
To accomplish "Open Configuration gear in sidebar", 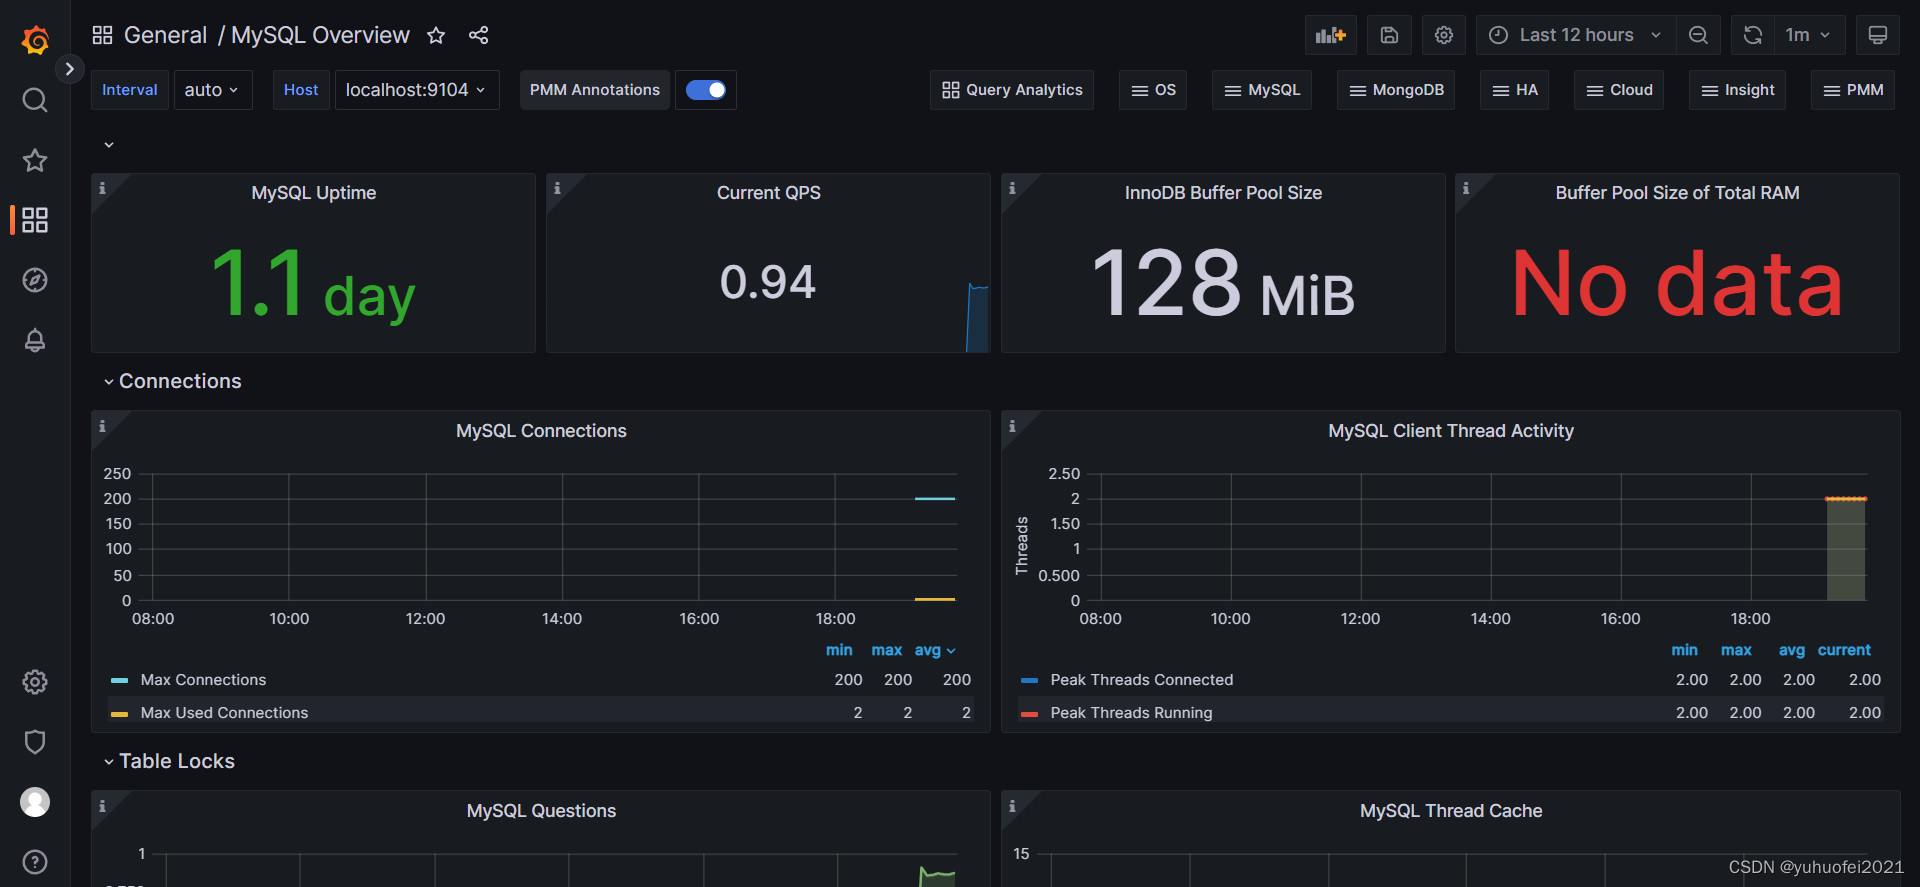I will pos(35,682).
